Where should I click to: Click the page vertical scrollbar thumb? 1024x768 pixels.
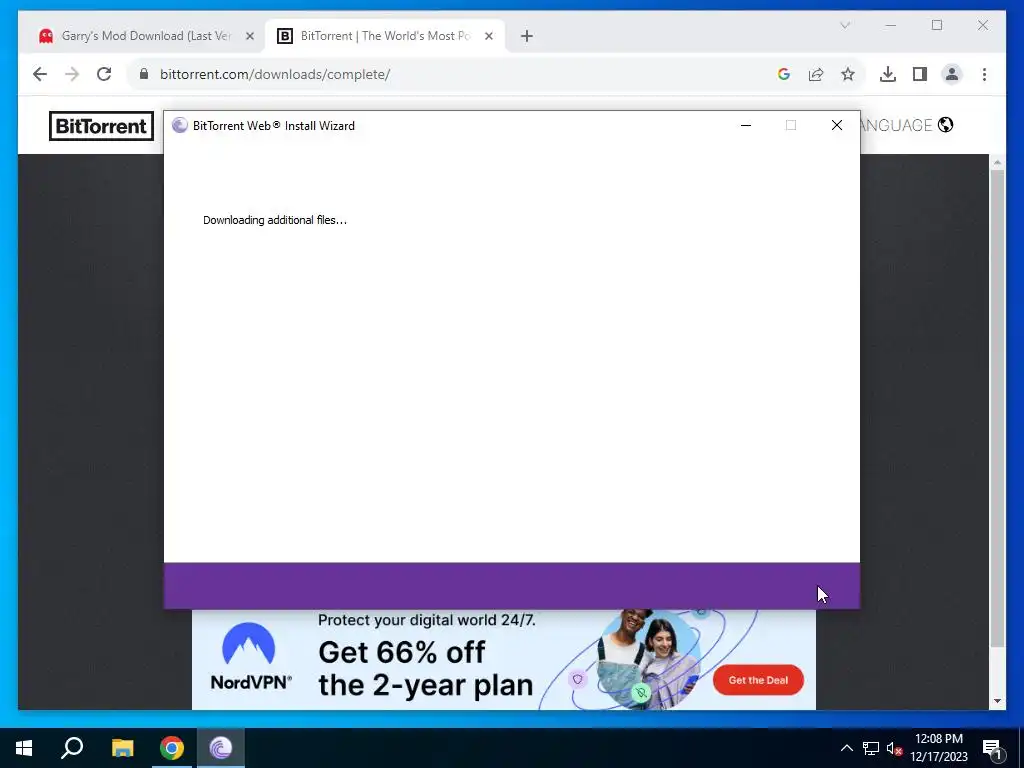[x=997, y=408]
